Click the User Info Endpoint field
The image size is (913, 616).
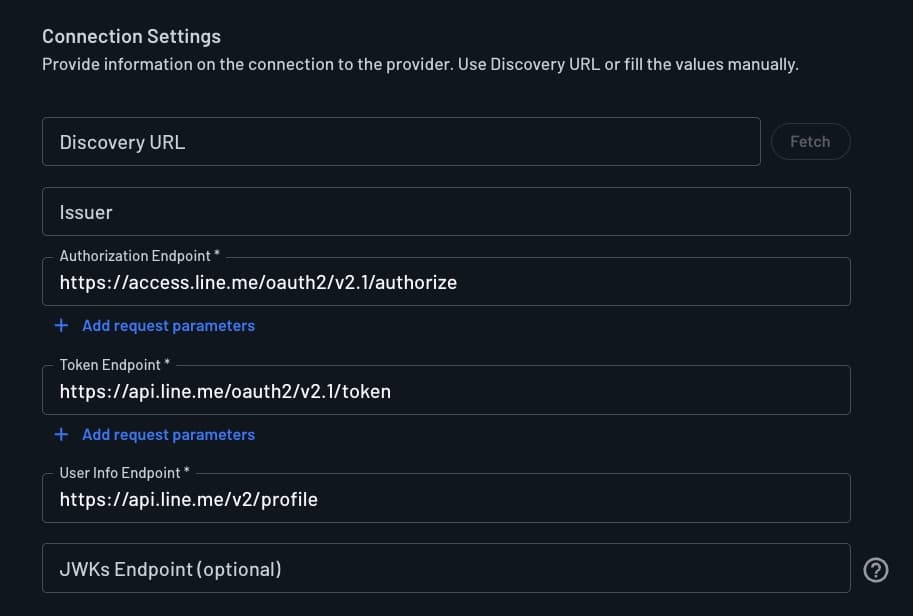(445, 499)
